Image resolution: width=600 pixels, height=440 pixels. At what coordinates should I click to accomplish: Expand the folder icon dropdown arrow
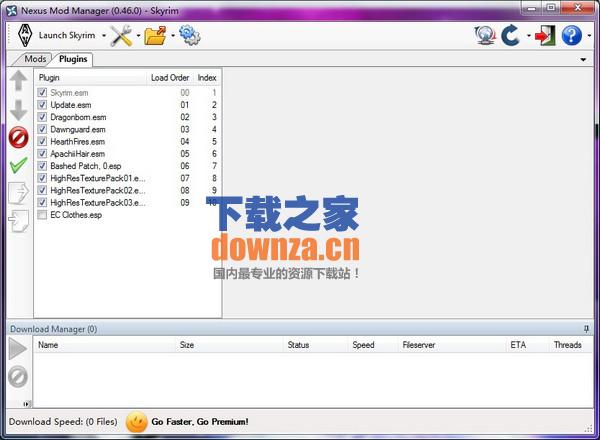pyautogui.click(x=173, y=36)
